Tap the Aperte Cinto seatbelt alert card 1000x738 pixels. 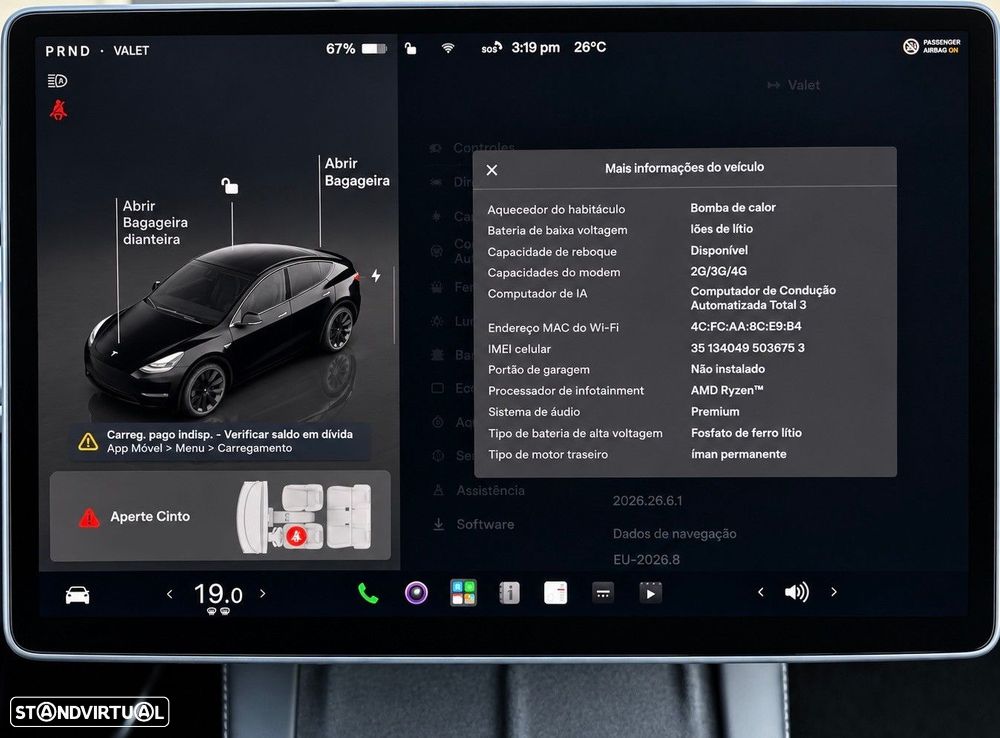coord(220,516)
